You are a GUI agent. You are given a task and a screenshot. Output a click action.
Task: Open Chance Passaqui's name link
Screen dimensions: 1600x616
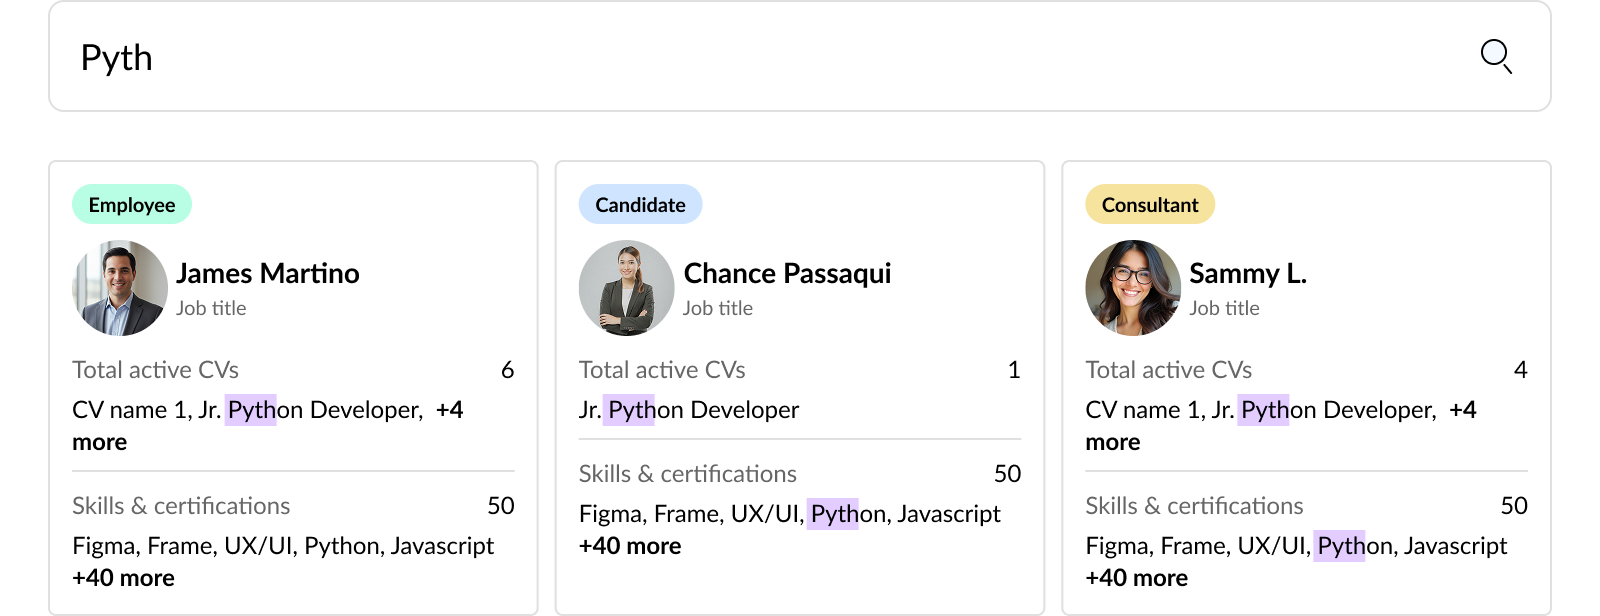tap(787, 273)
